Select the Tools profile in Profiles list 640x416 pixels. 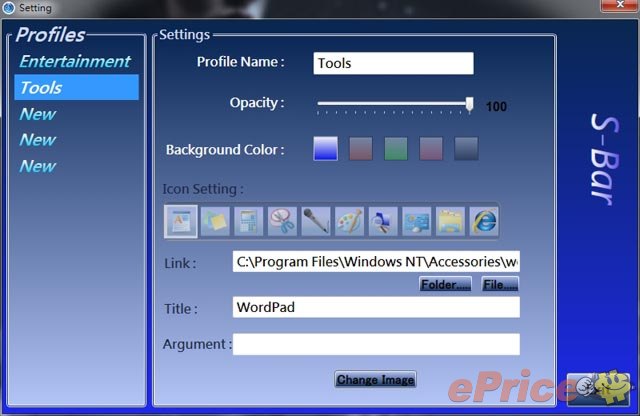click(x=76, y=87)
